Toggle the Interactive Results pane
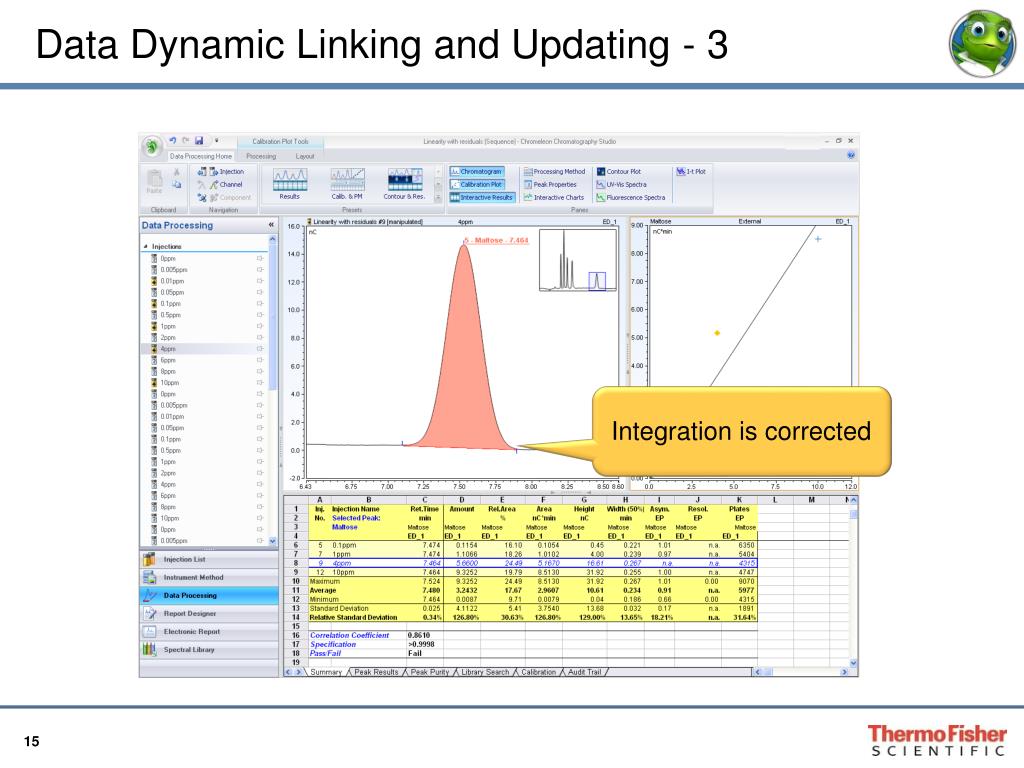This screenshot has height=768, width=1024. click(482, 197)
